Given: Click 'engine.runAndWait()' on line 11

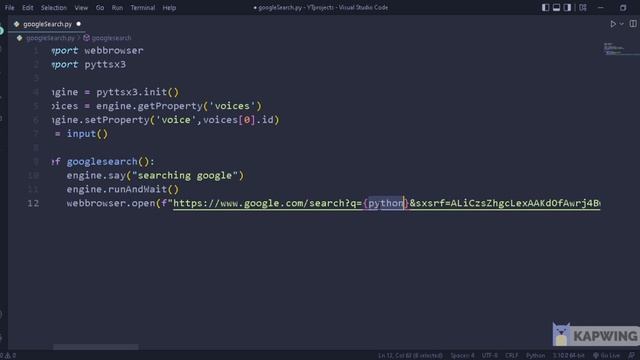Looking at the screenshot, I should point(122,189).
